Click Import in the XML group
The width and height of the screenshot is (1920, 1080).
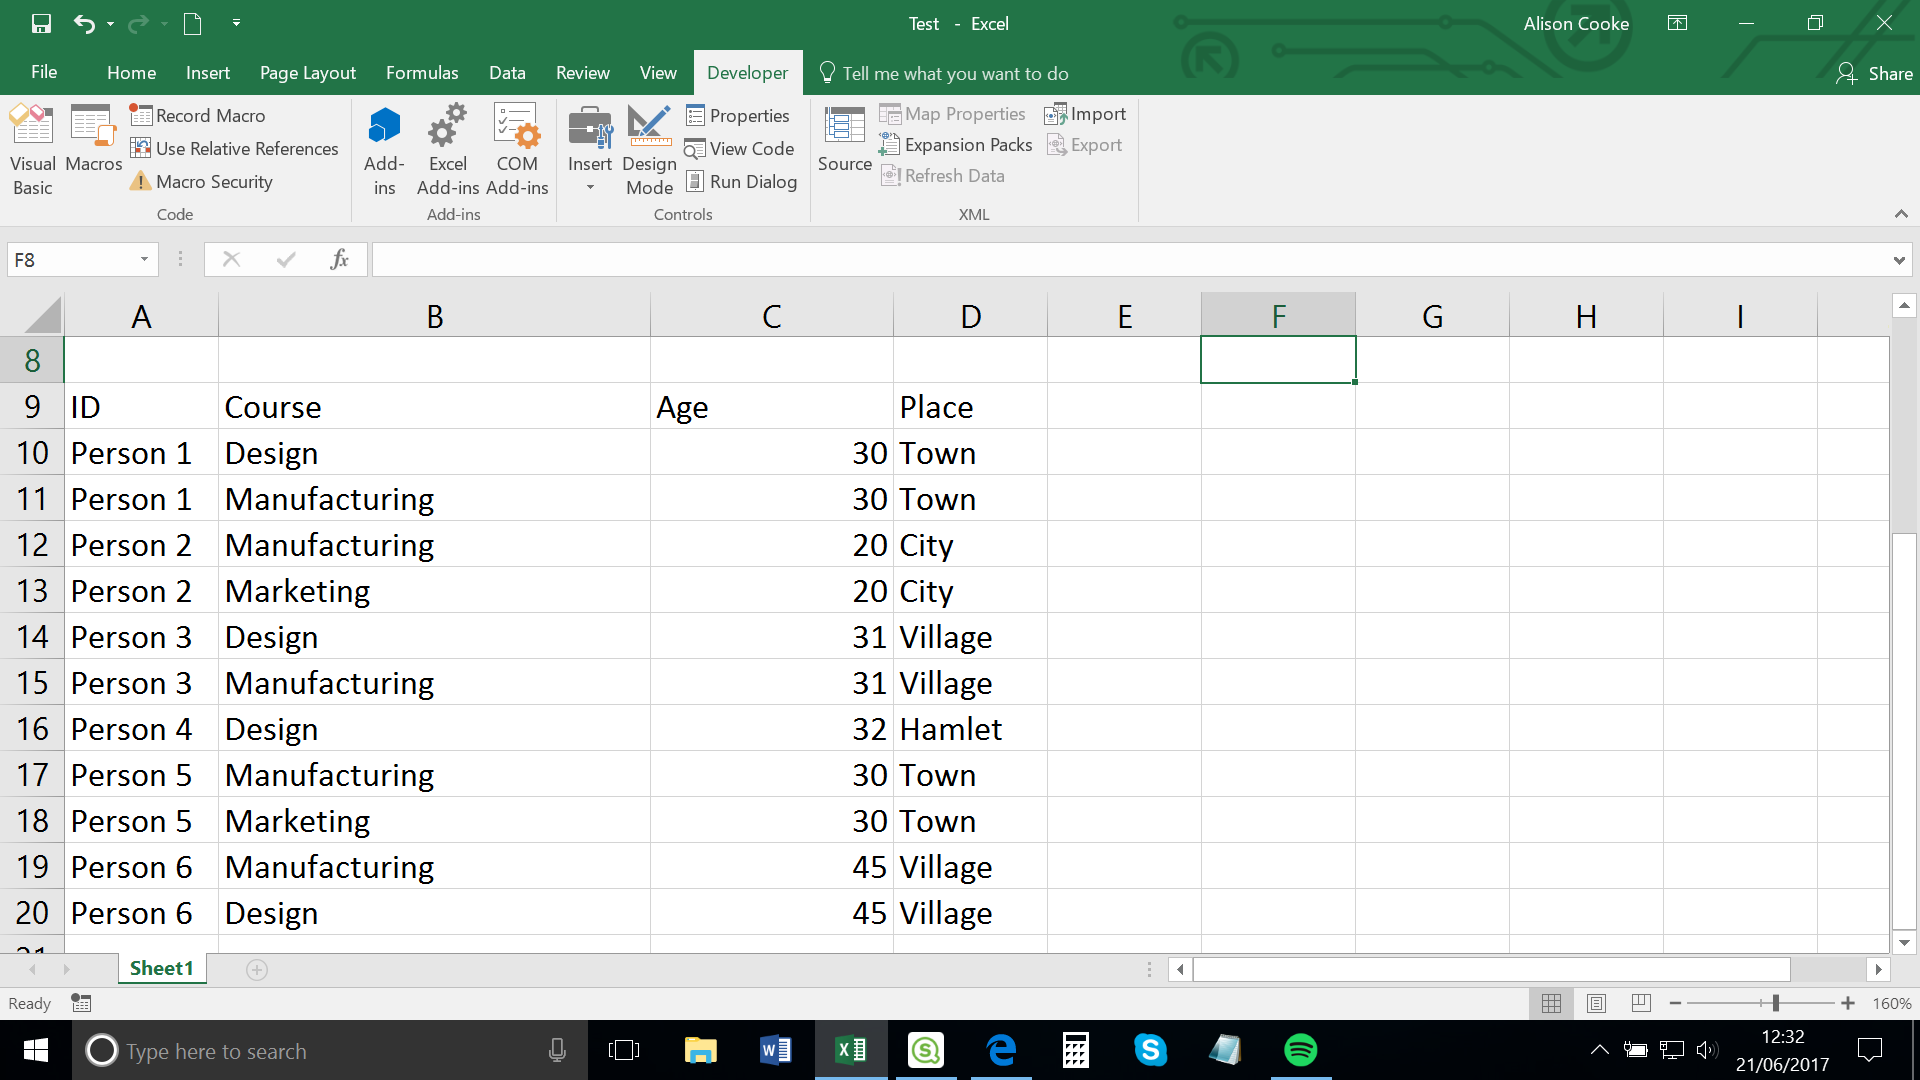1085,113
